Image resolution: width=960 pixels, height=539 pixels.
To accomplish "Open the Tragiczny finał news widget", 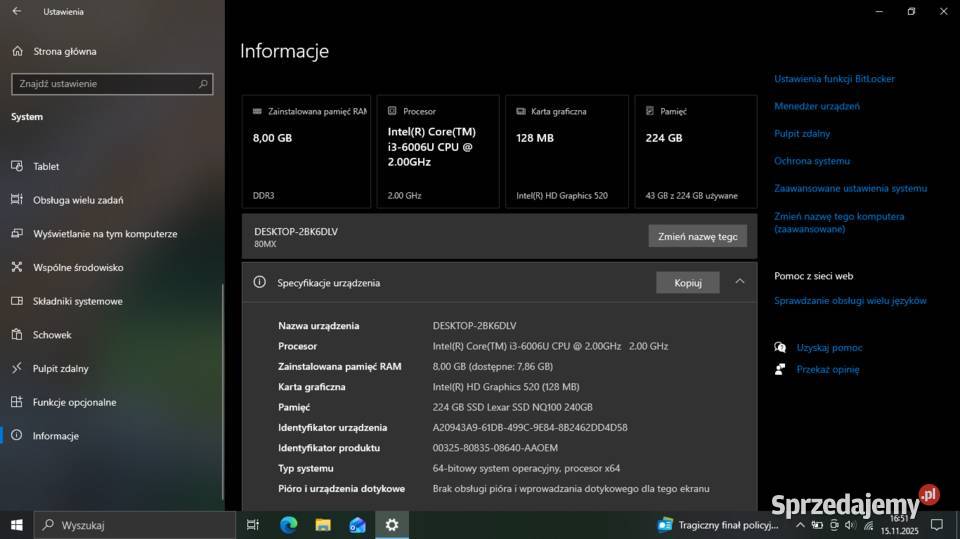I will coord(718,525).
